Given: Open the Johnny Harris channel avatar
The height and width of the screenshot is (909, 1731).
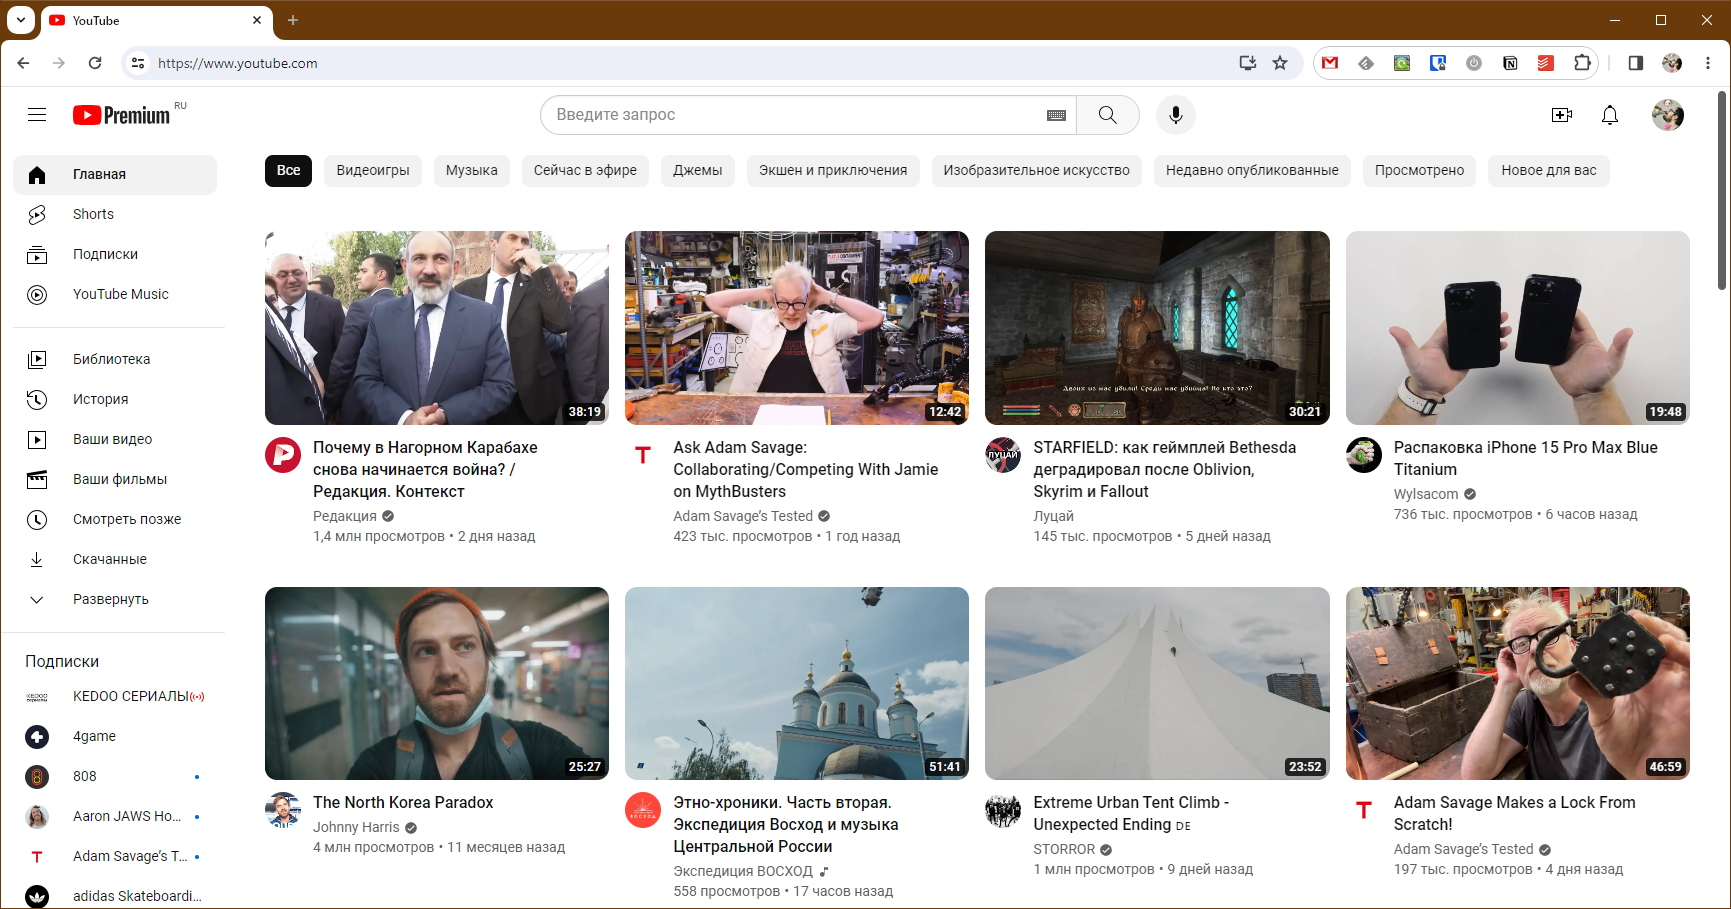Looking at the screenshot, I should [283, 810].
